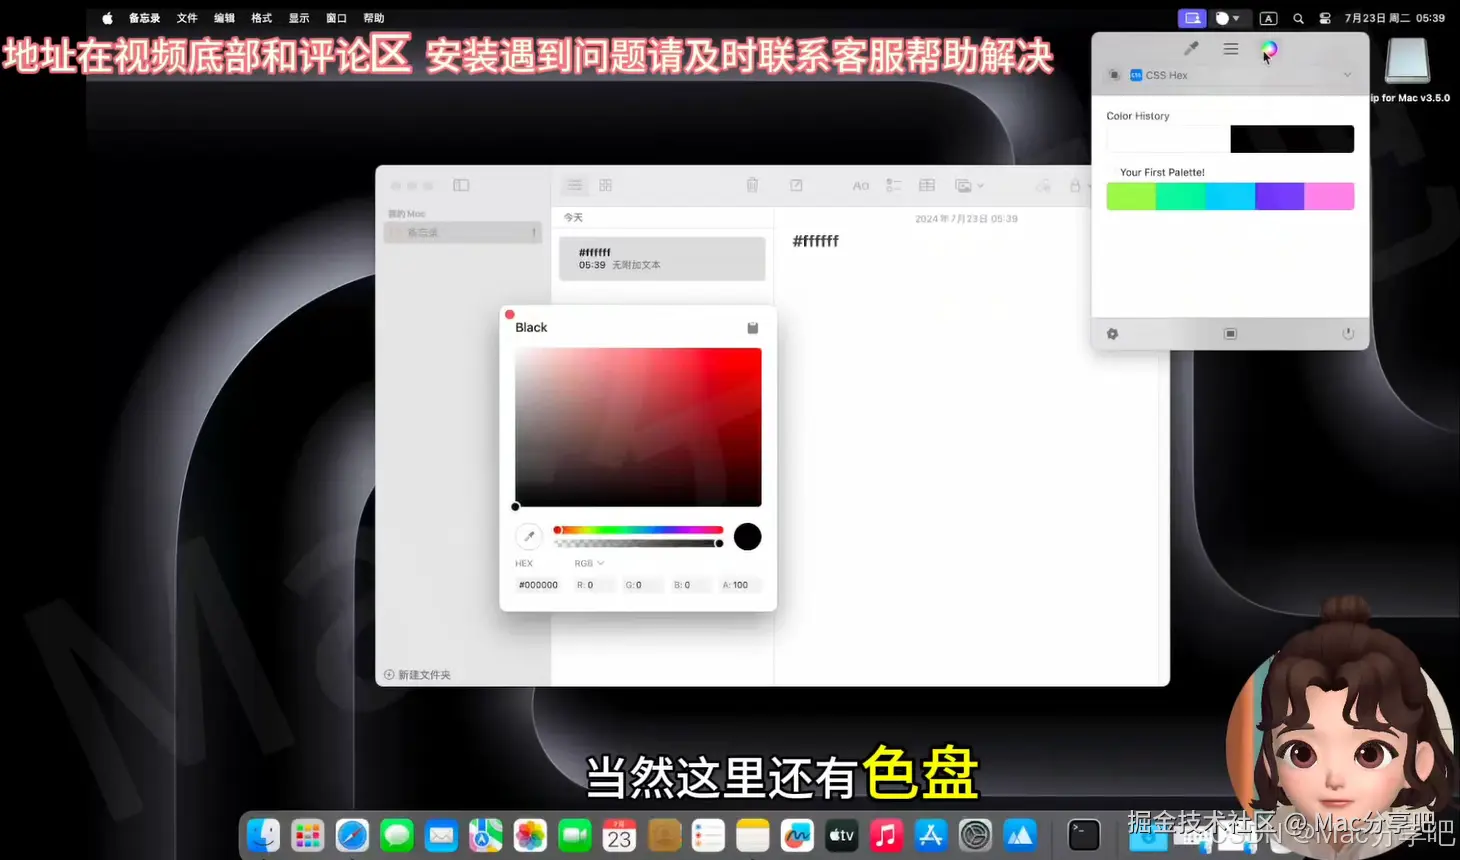
Task: Click the 新建文件夹 button in Notes sidebar
Action: [417, 674]
